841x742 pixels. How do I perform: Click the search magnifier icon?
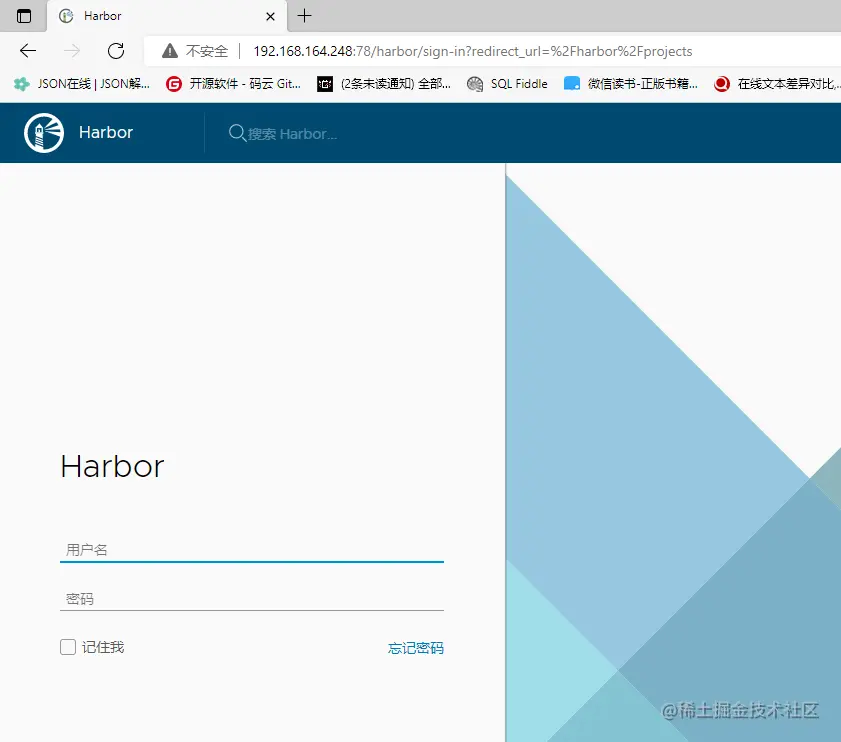[237, 133]
